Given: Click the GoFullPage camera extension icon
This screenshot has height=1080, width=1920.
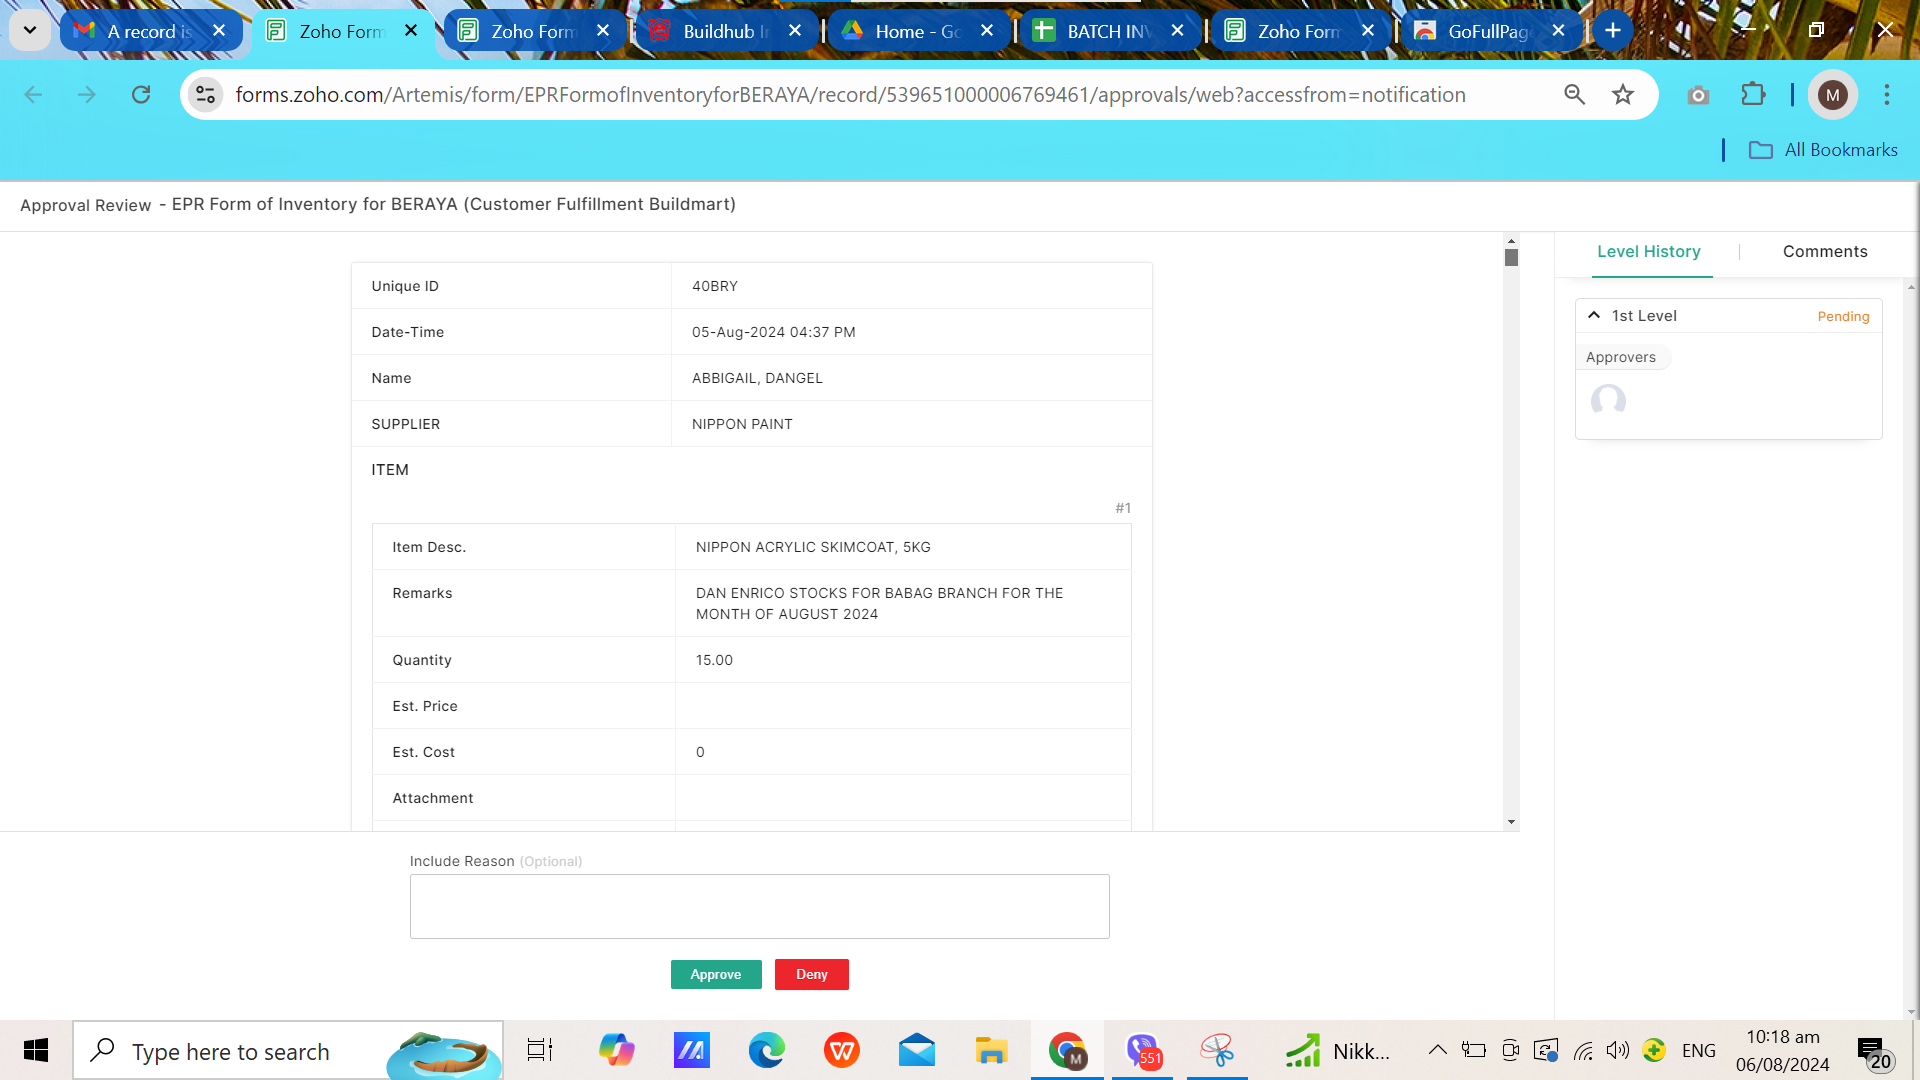Looking at the screenshot, I should [1697, 95].
